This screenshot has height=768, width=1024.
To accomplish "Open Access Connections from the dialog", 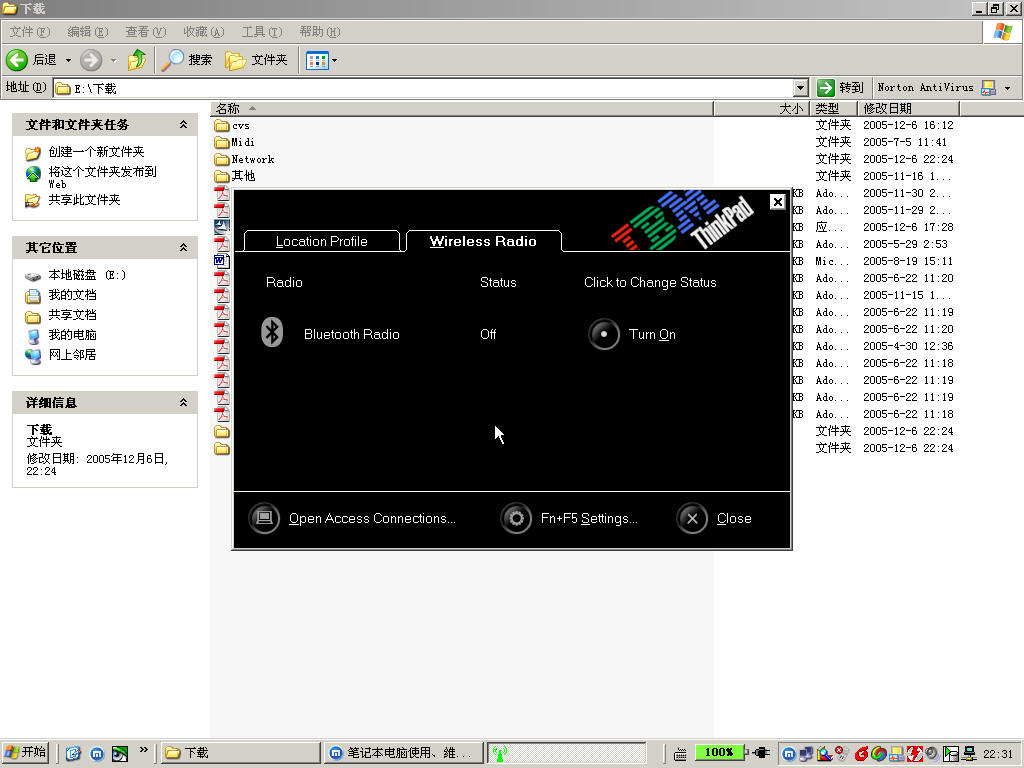I will click(264, 518).
